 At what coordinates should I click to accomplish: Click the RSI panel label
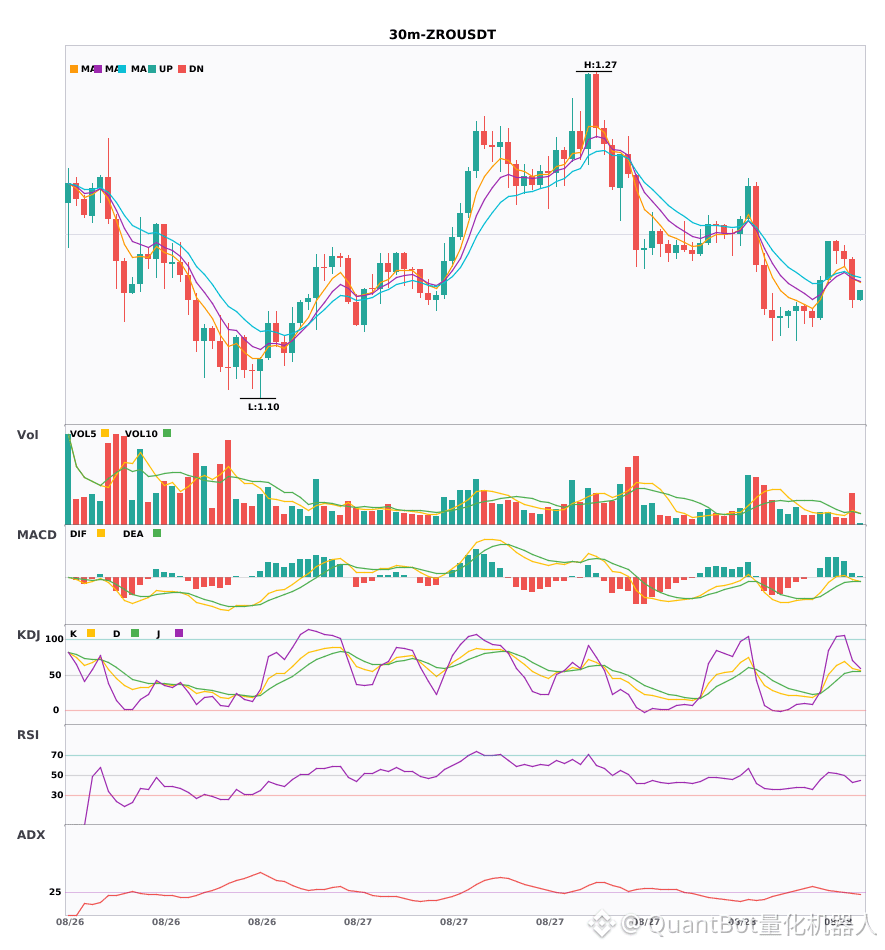pos(28,735)
